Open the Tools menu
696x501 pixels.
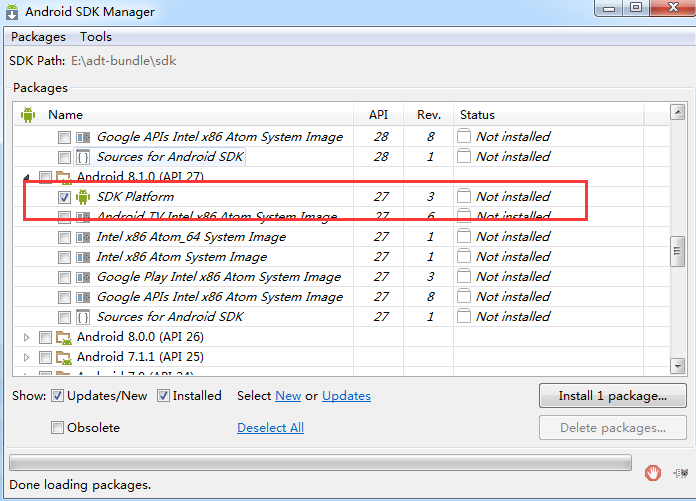click(95, 37)
